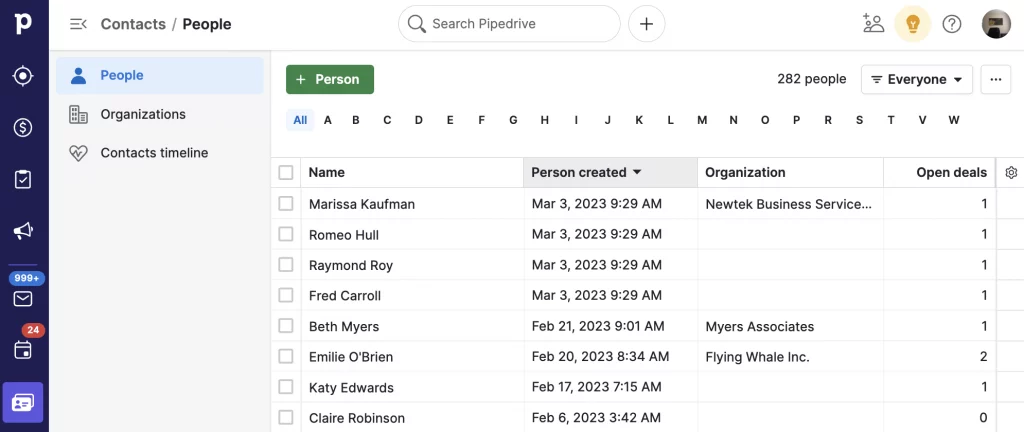
Task: Select the Beth Myers row checkbox
Action: [x=286, y=326]
